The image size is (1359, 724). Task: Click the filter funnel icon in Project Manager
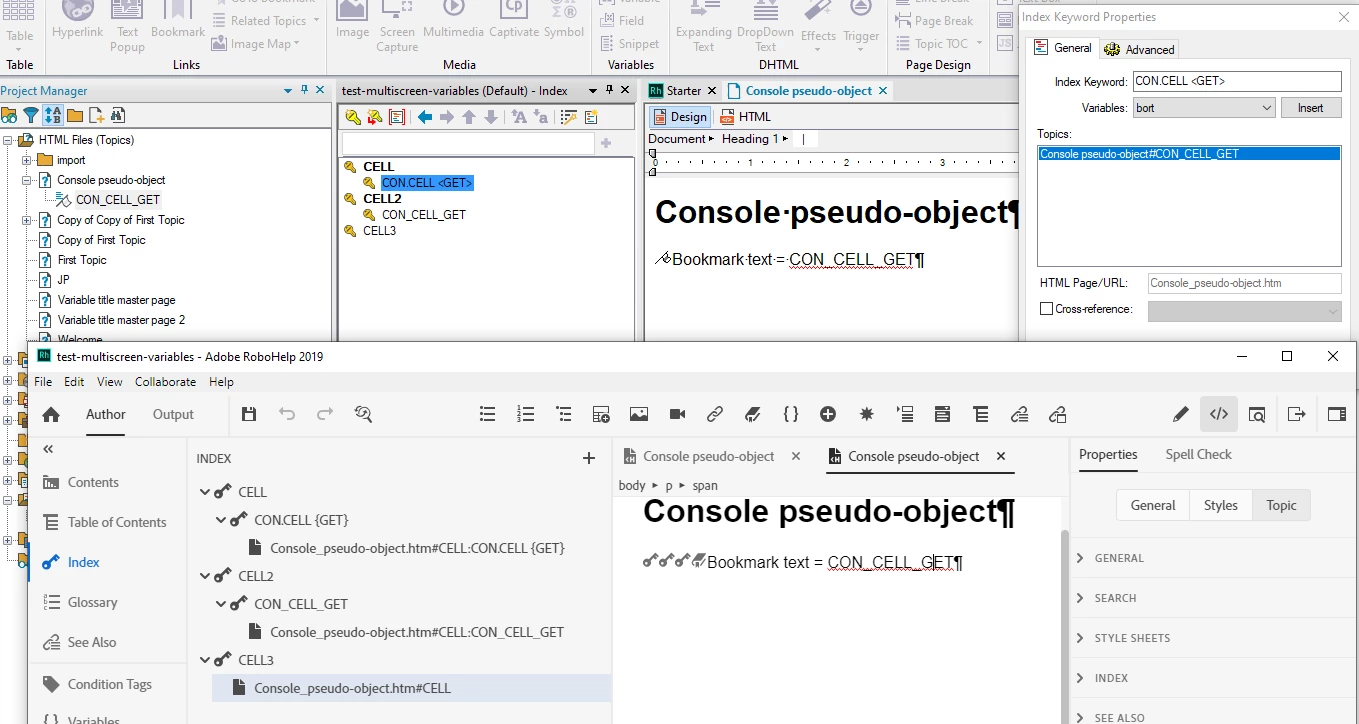[31, 115]
